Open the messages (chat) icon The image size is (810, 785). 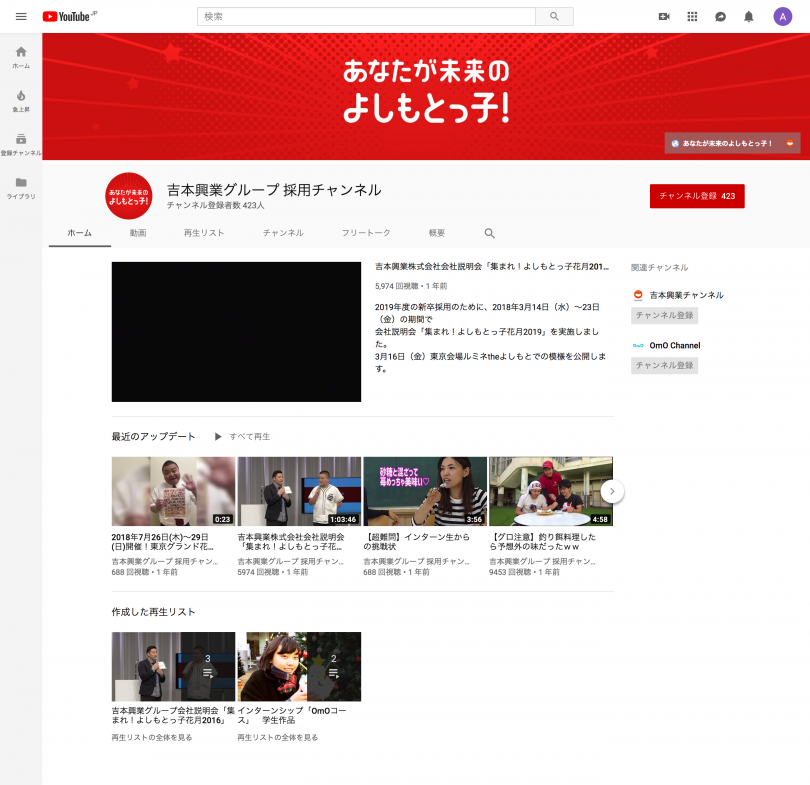click(720, 16)
